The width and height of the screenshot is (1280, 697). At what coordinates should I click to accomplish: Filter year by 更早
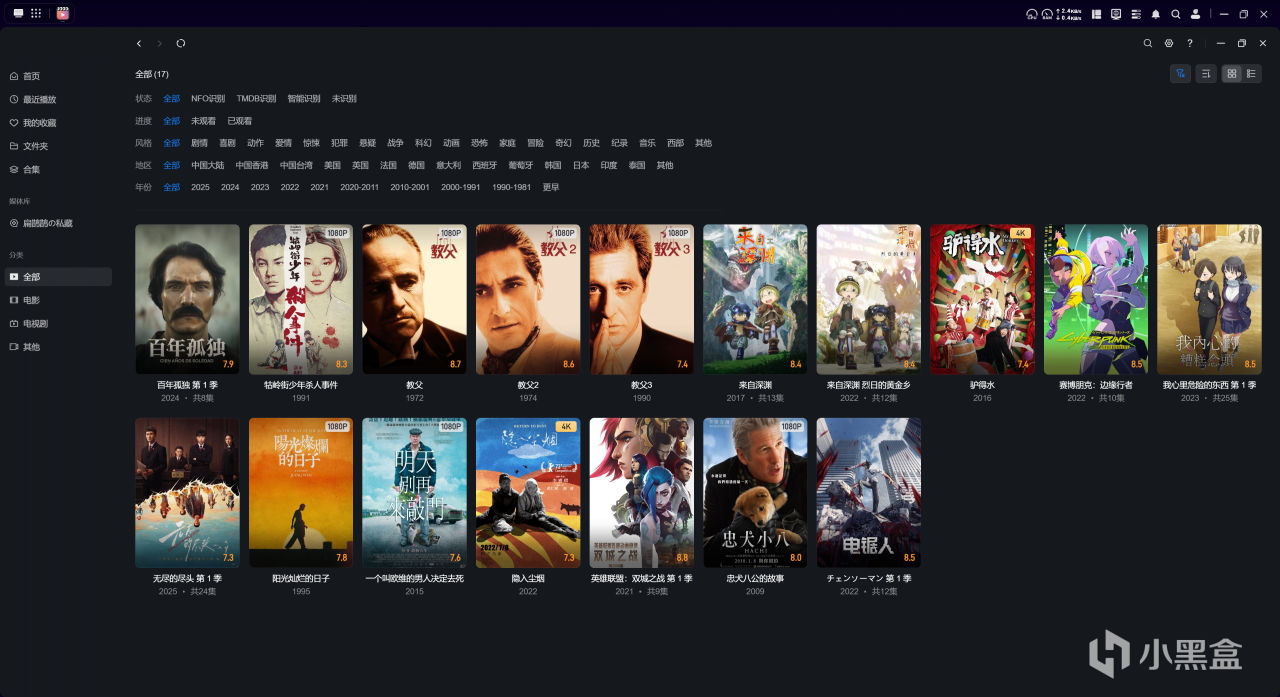tap(550, 187)
